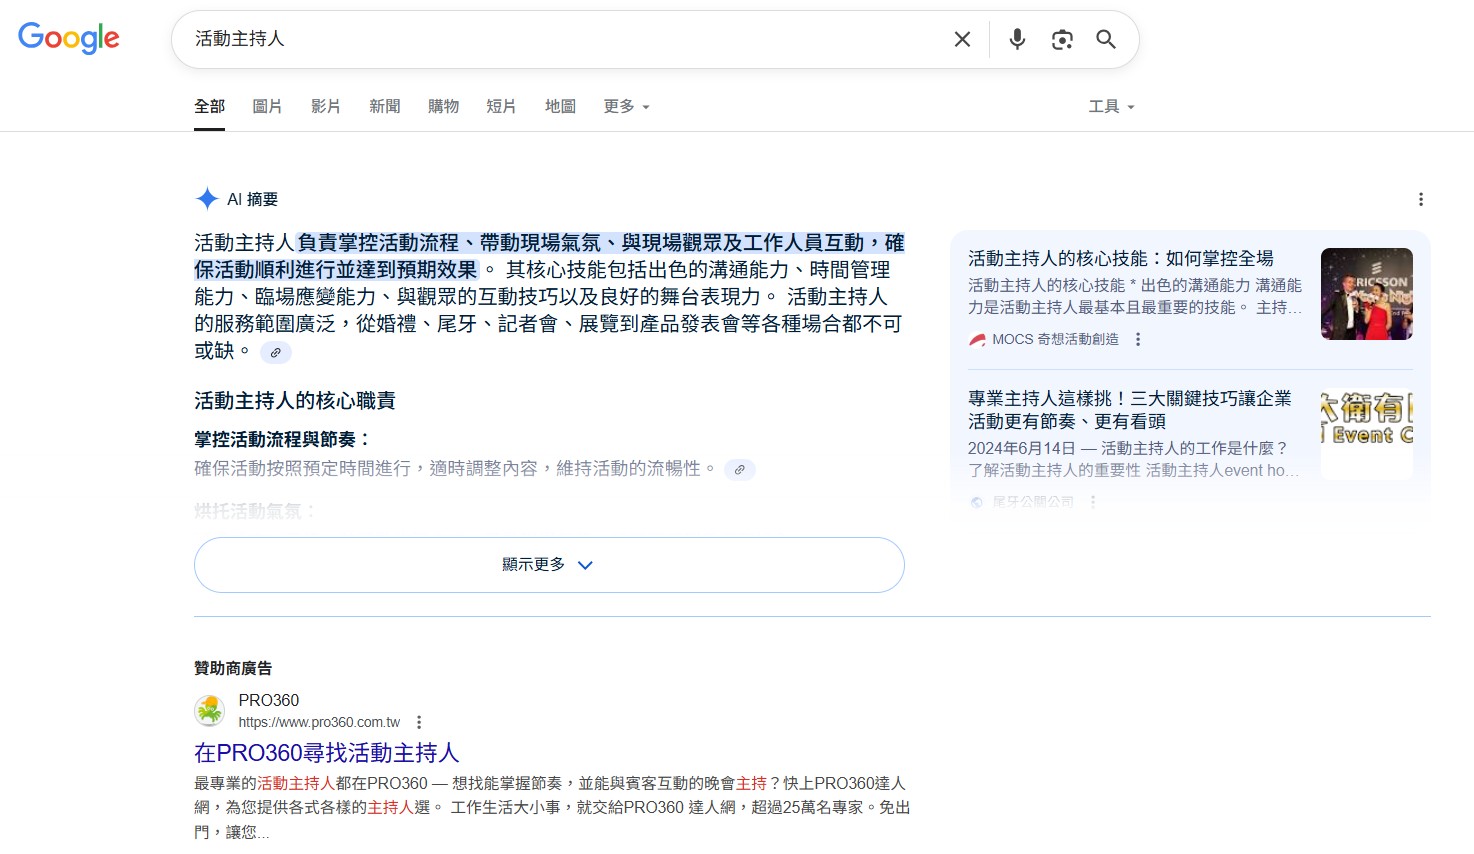Open the 地圖 results

(x=559, y=106)
